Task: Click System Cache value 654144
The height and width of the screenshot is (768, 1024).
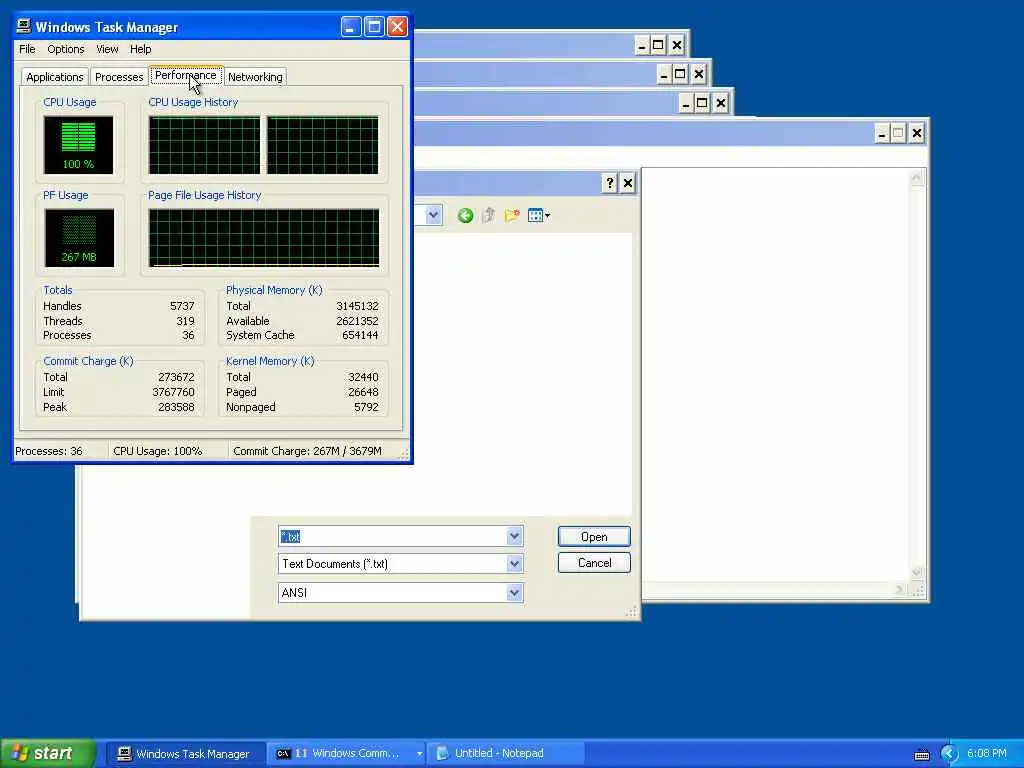Action: point(360,335)
